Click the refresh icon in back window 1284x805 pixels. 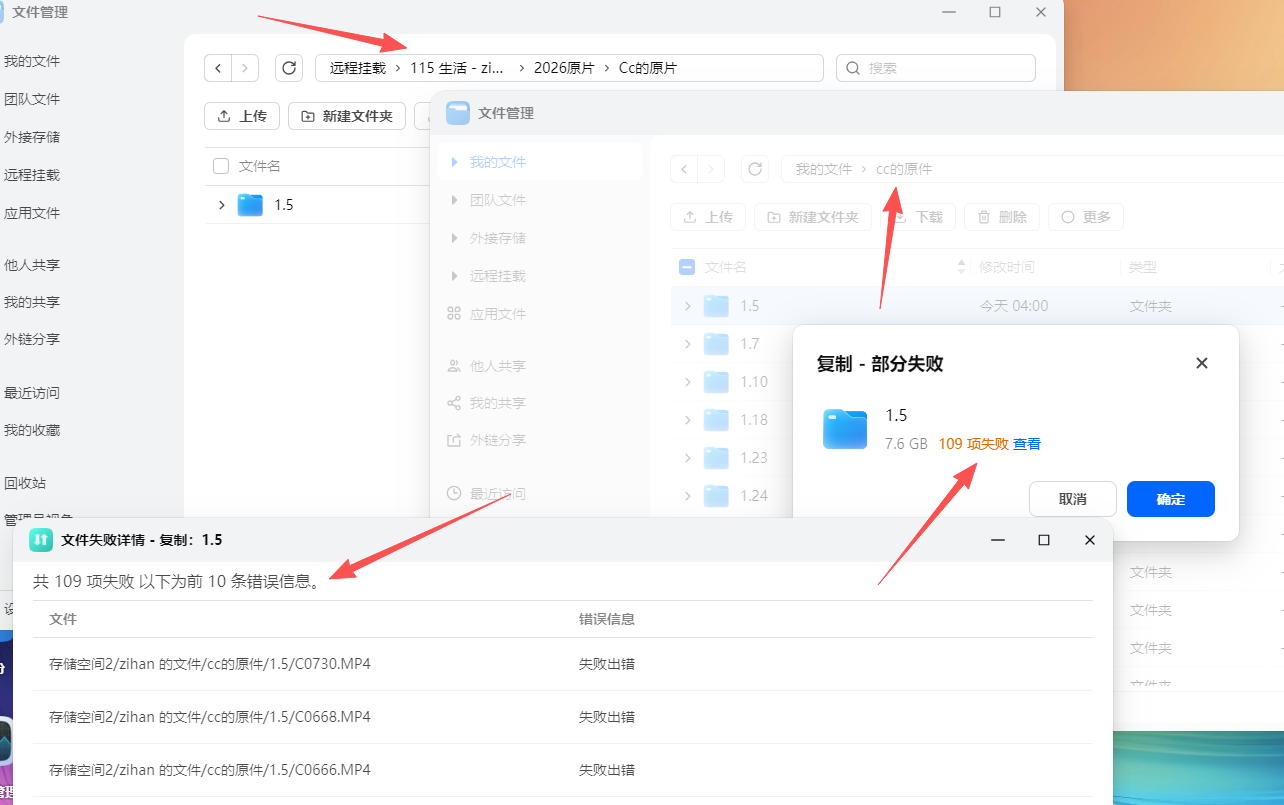(x=289, y=68)
